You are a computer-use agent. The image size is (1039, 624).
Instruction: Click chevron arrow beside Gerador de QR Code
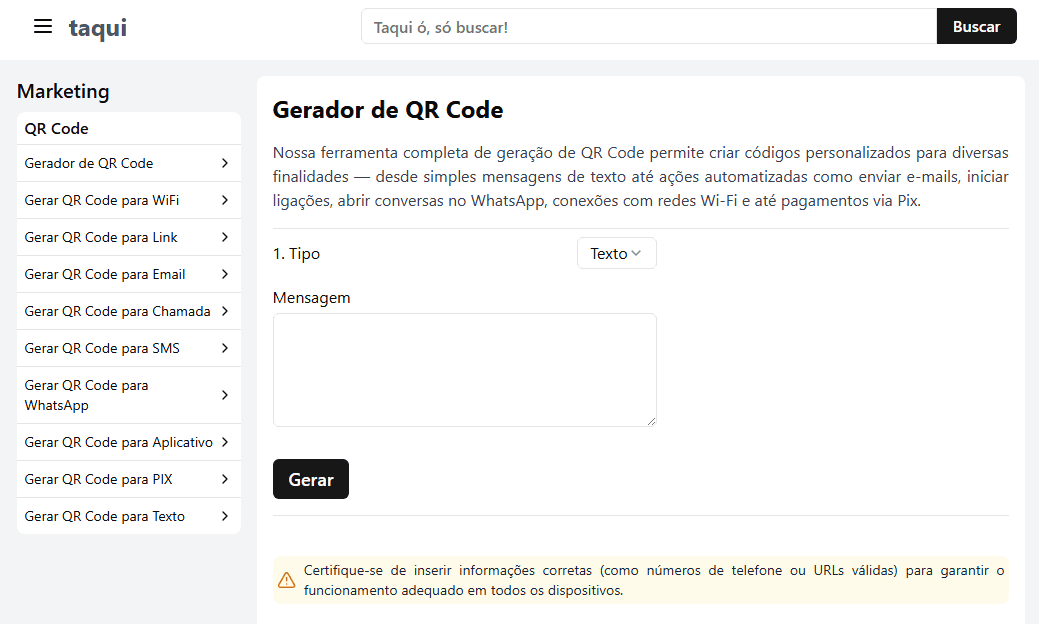click(x=225, y=163)
